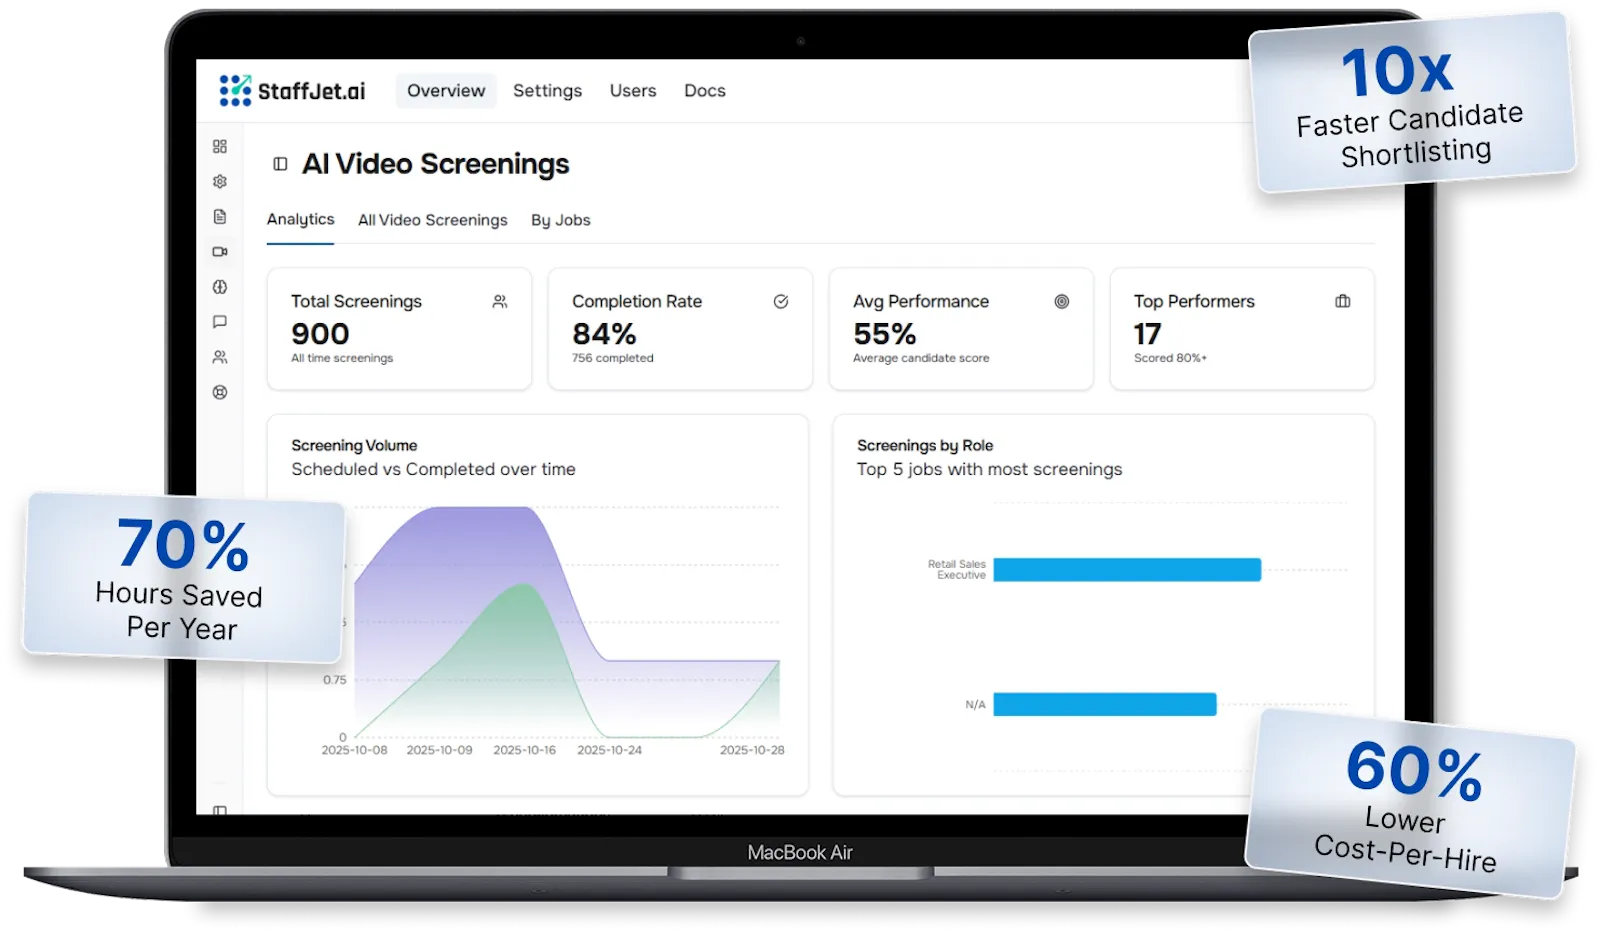Click the N/A bar in Screenings by Role

[1105, 704]
